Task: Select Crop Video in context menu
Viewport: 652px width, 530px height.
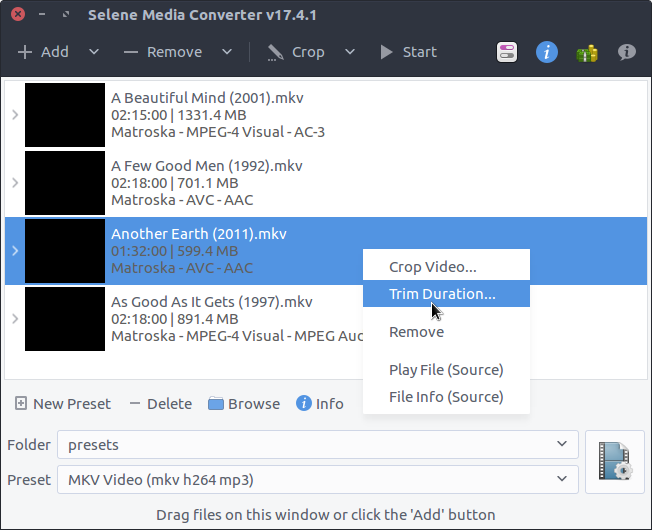Action: (x=432, y=267)
